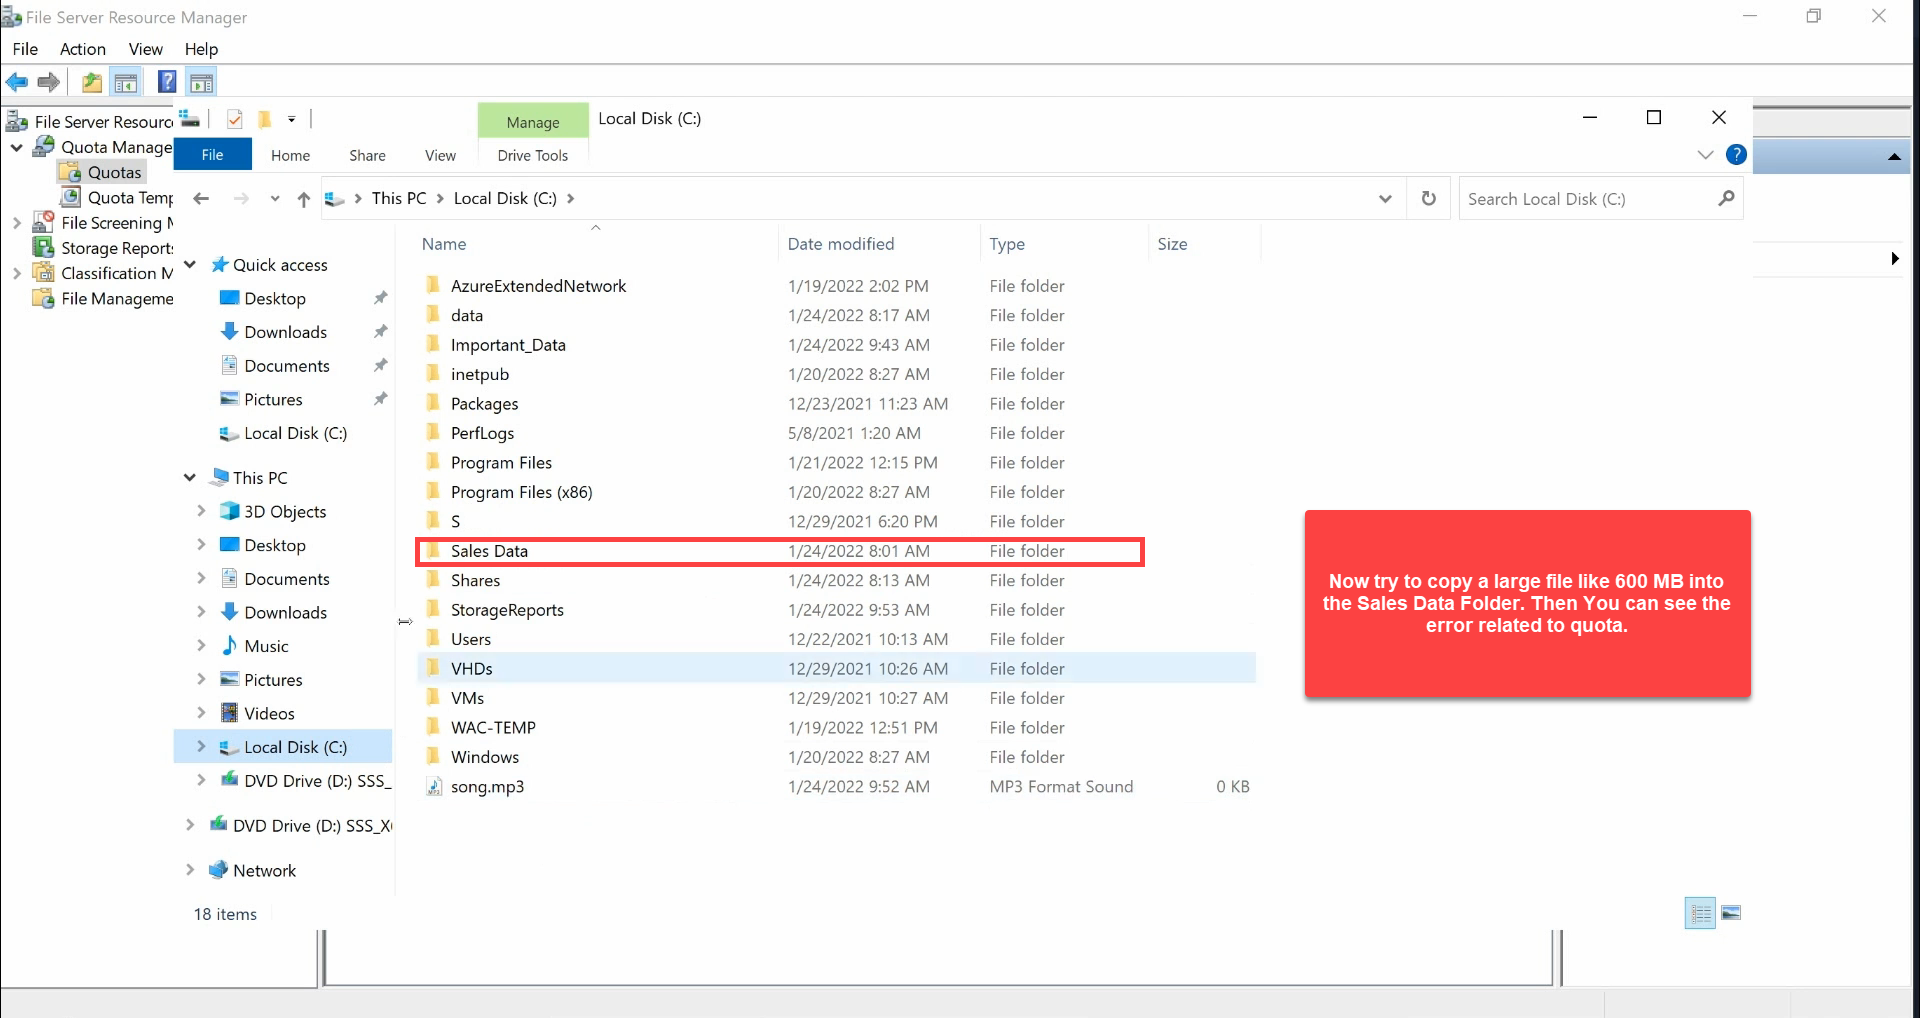1920x1018 pixels.
Task: Expand the ribbon using the chevron
Action: pos(1705,154)
